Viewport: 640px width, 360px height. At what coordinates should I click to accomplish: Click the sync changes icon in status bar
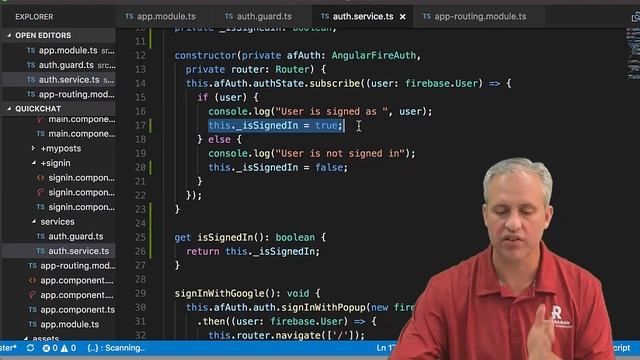[x=30, y=348]
